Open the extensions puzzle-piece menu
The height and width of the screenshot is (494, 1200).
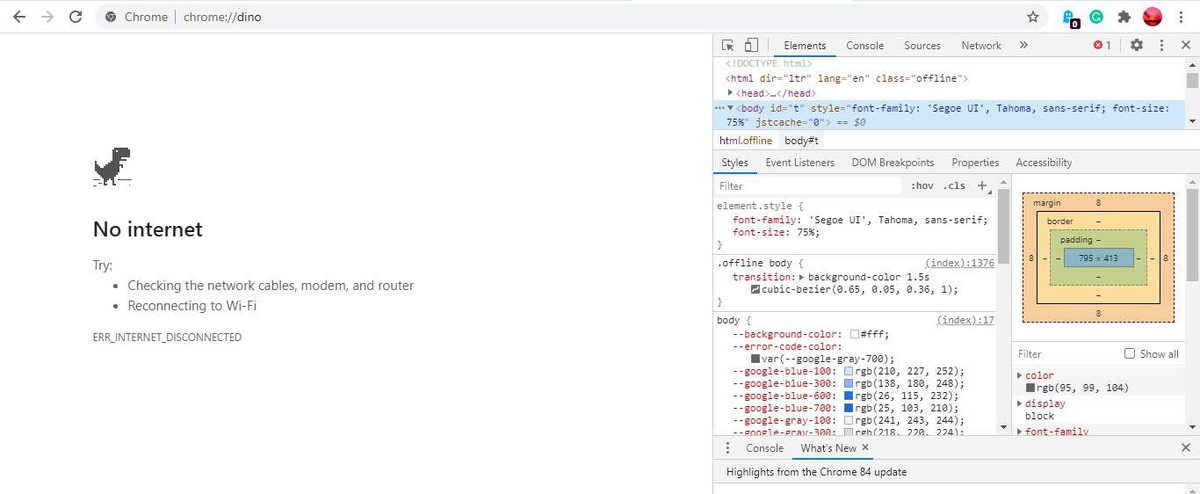1124,17
